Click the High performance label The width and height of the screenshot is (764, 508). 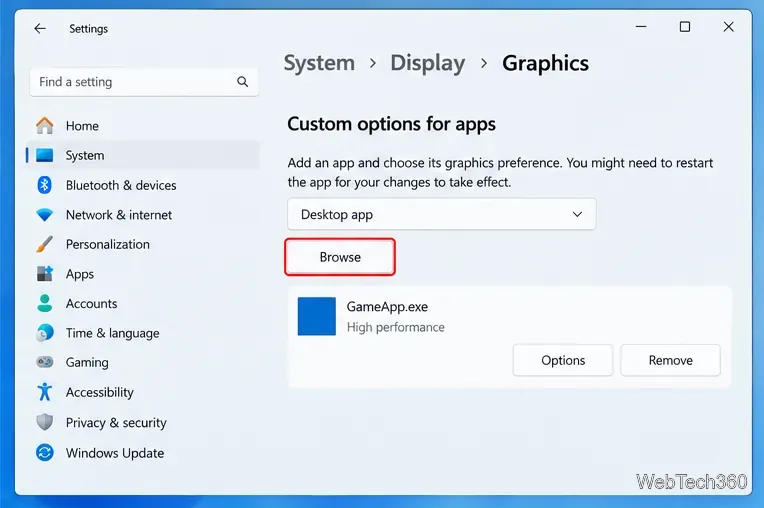click(x=396, y=327)
